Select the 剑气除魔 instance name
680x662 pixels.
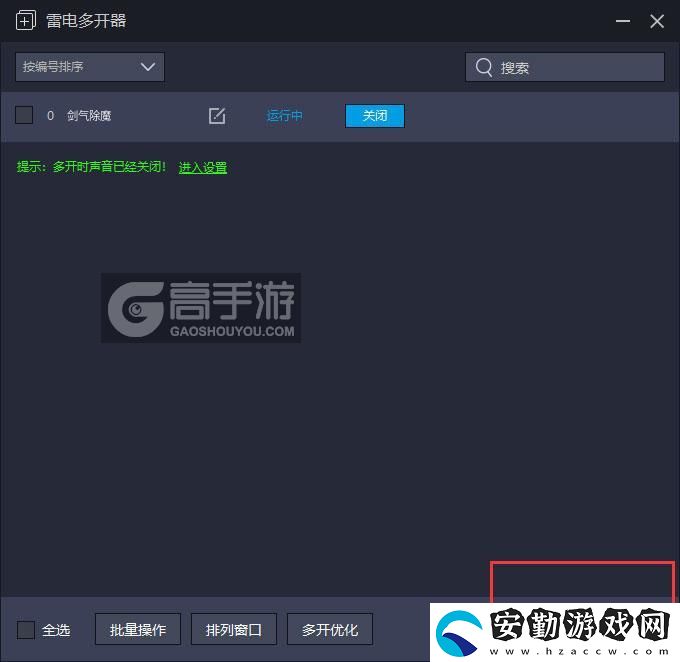89,116
